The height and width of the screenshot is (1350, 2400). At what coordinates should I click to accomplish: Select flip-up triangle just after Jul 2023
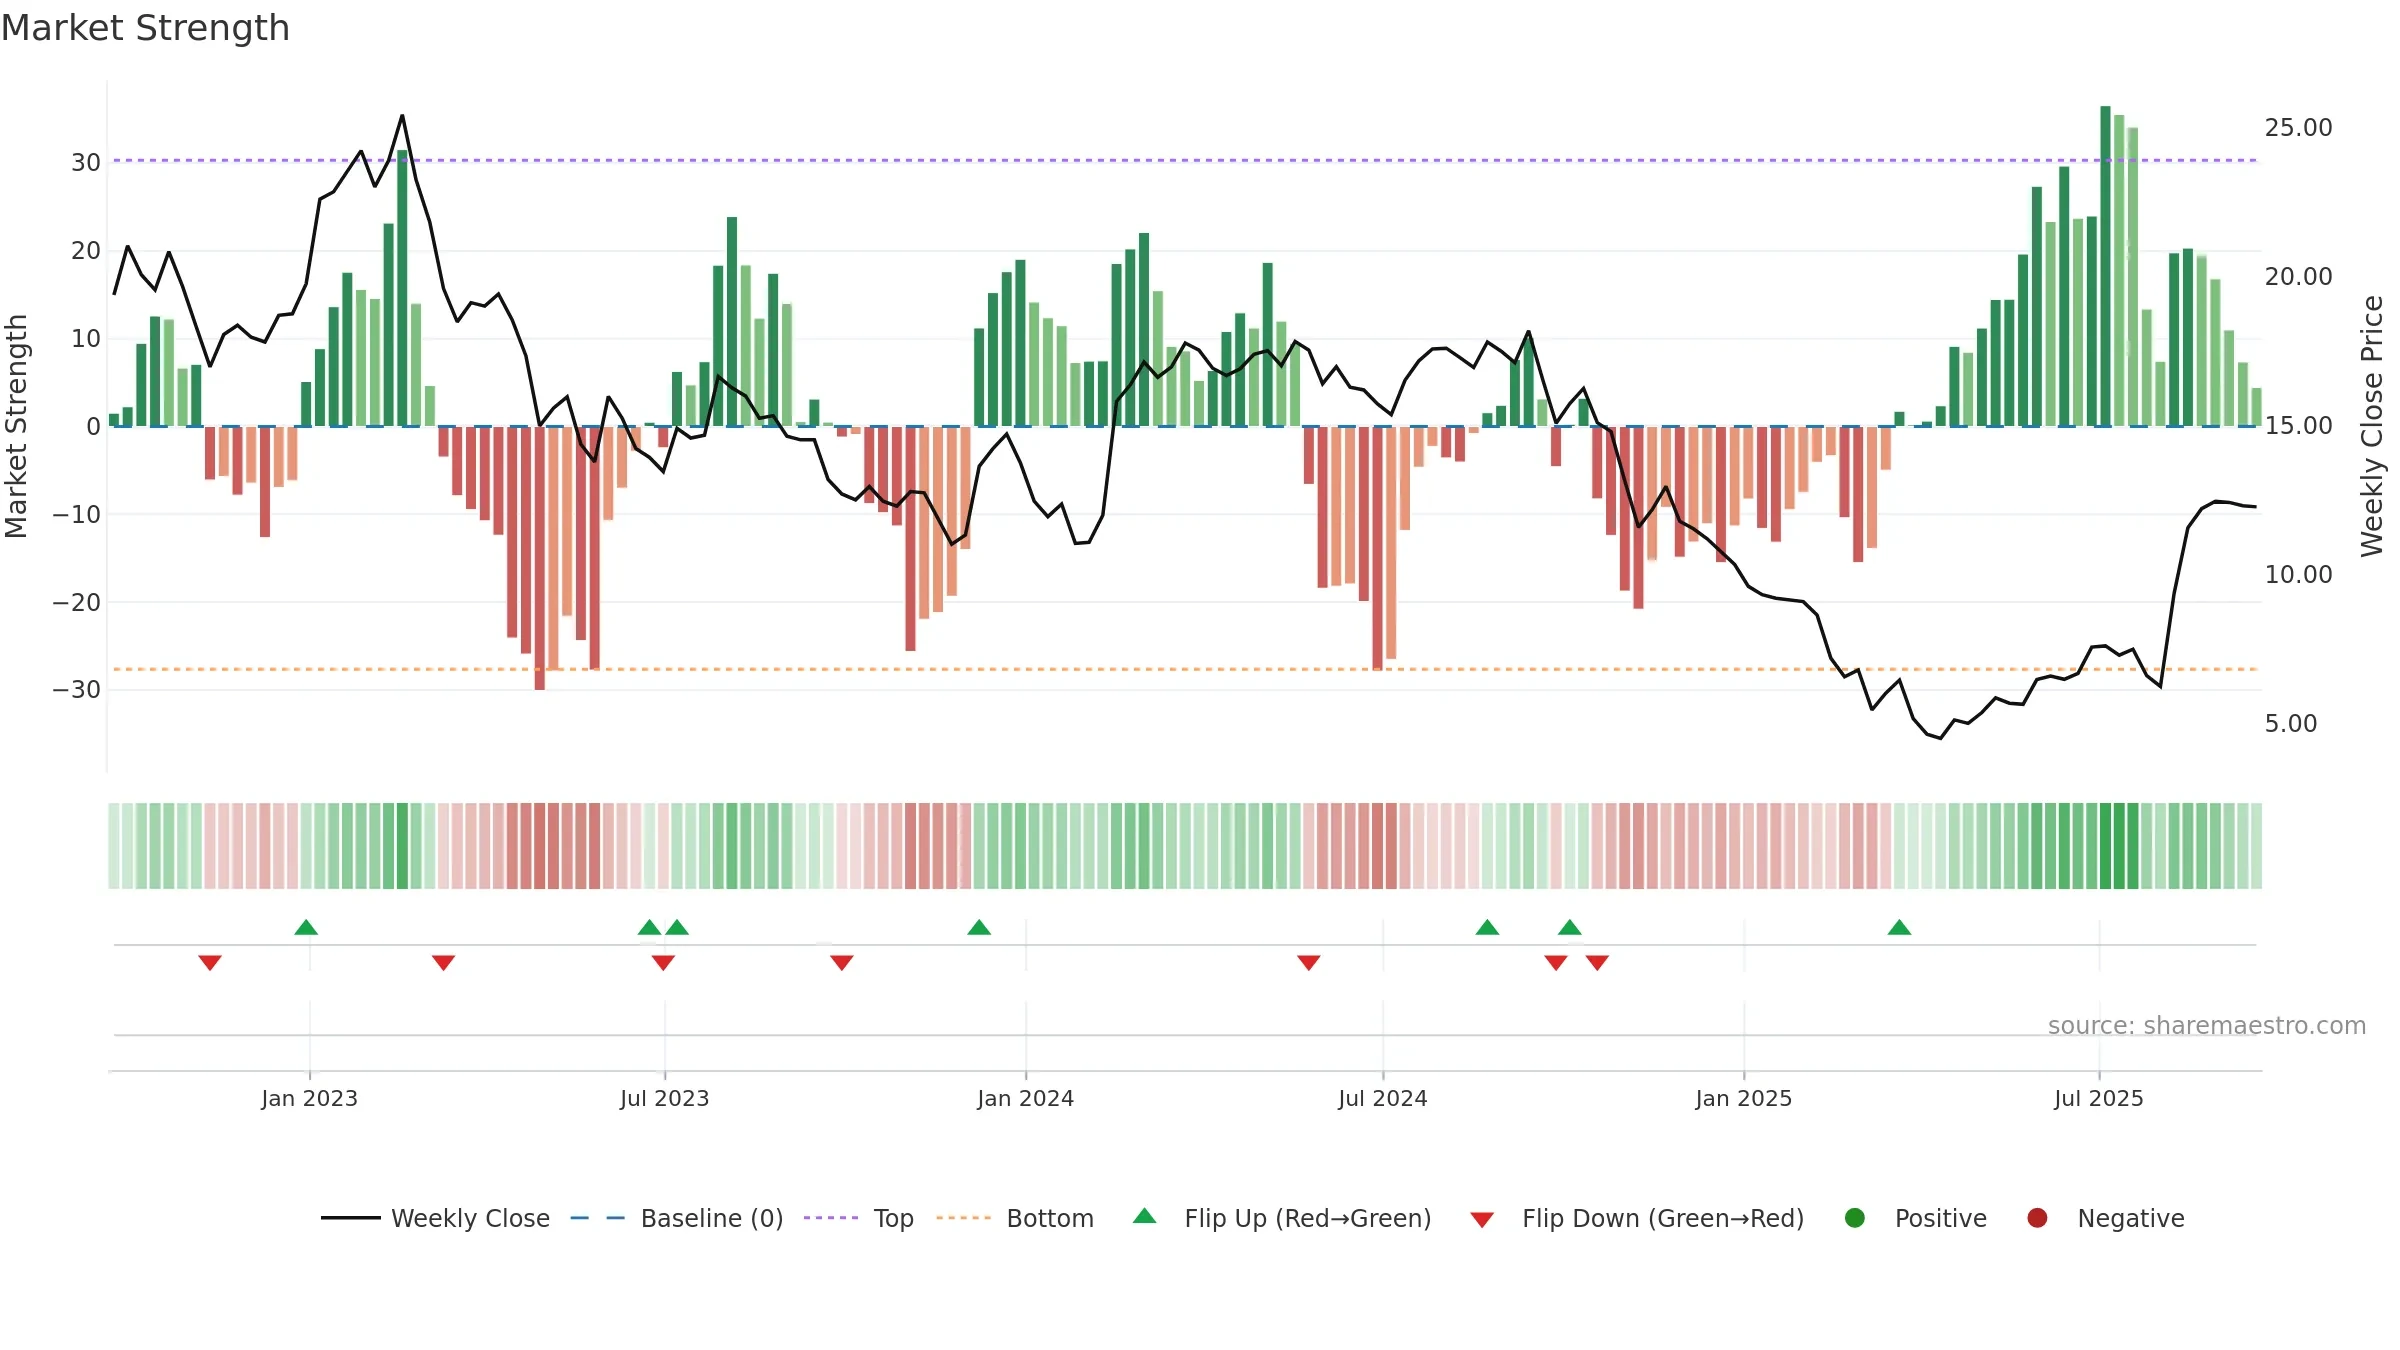(x=677, y=927)
